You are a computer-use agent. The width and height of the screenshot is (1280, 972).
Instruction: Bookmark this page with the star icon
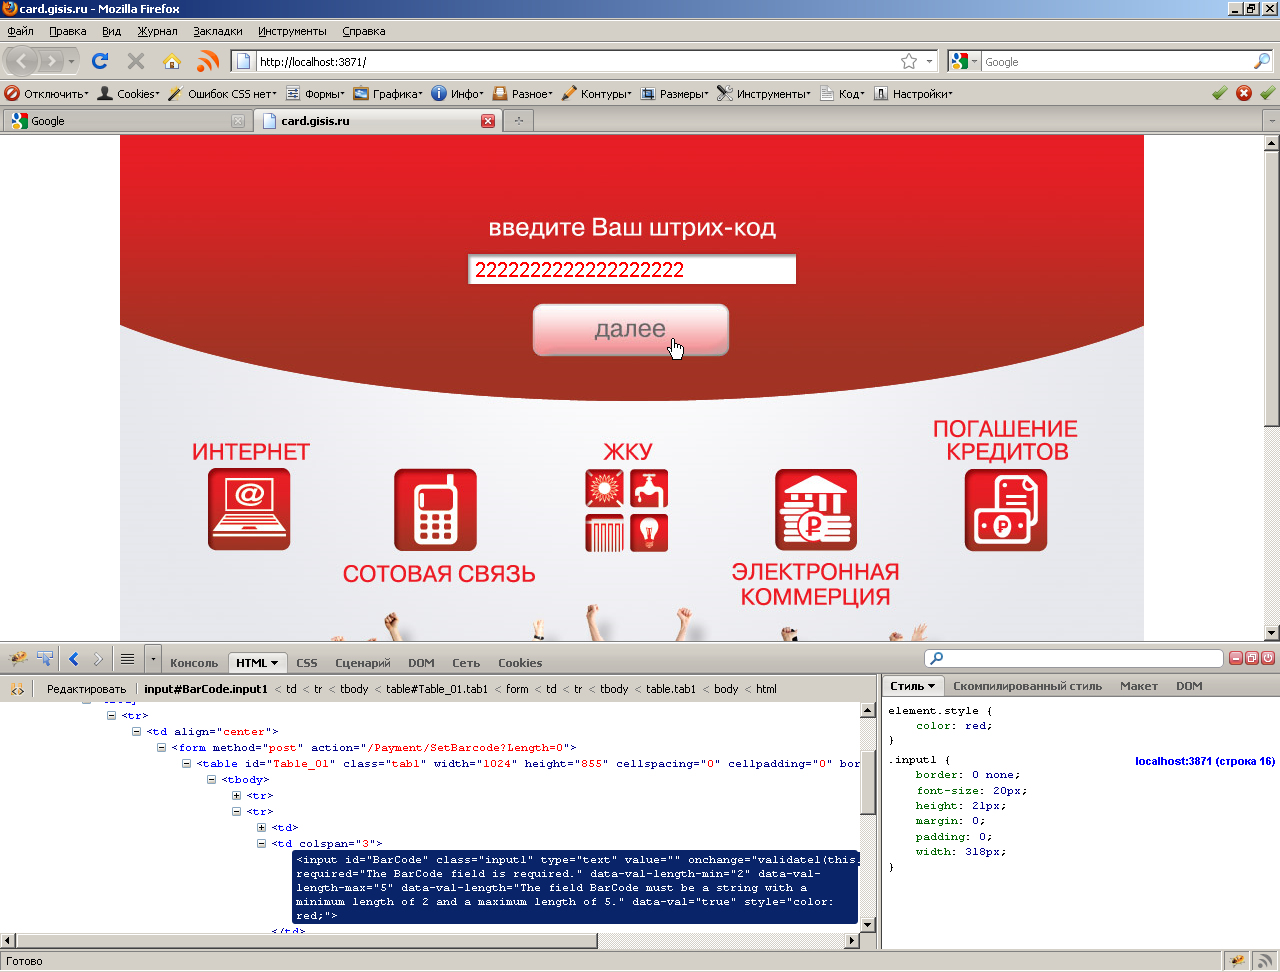909,62
